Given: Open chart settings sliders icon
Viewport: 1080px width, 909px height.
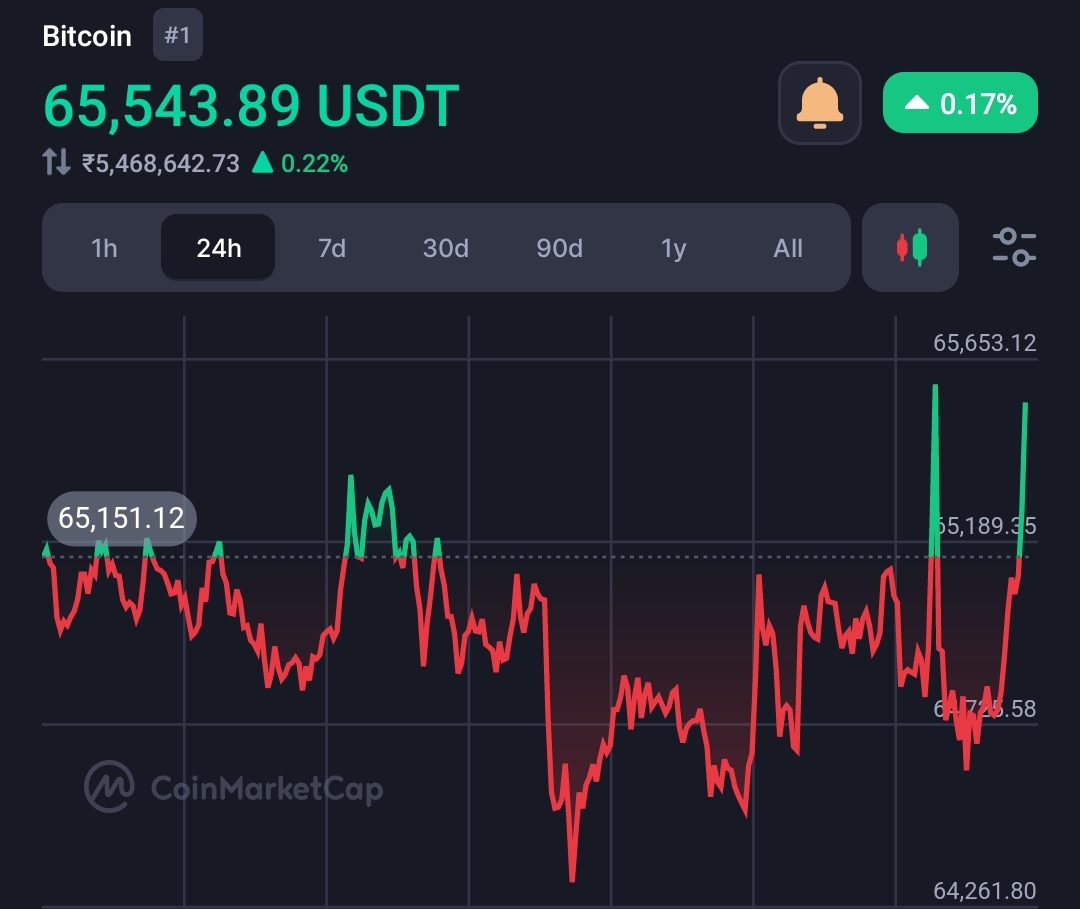Looking at the screenshot, I should point(1014,247).
